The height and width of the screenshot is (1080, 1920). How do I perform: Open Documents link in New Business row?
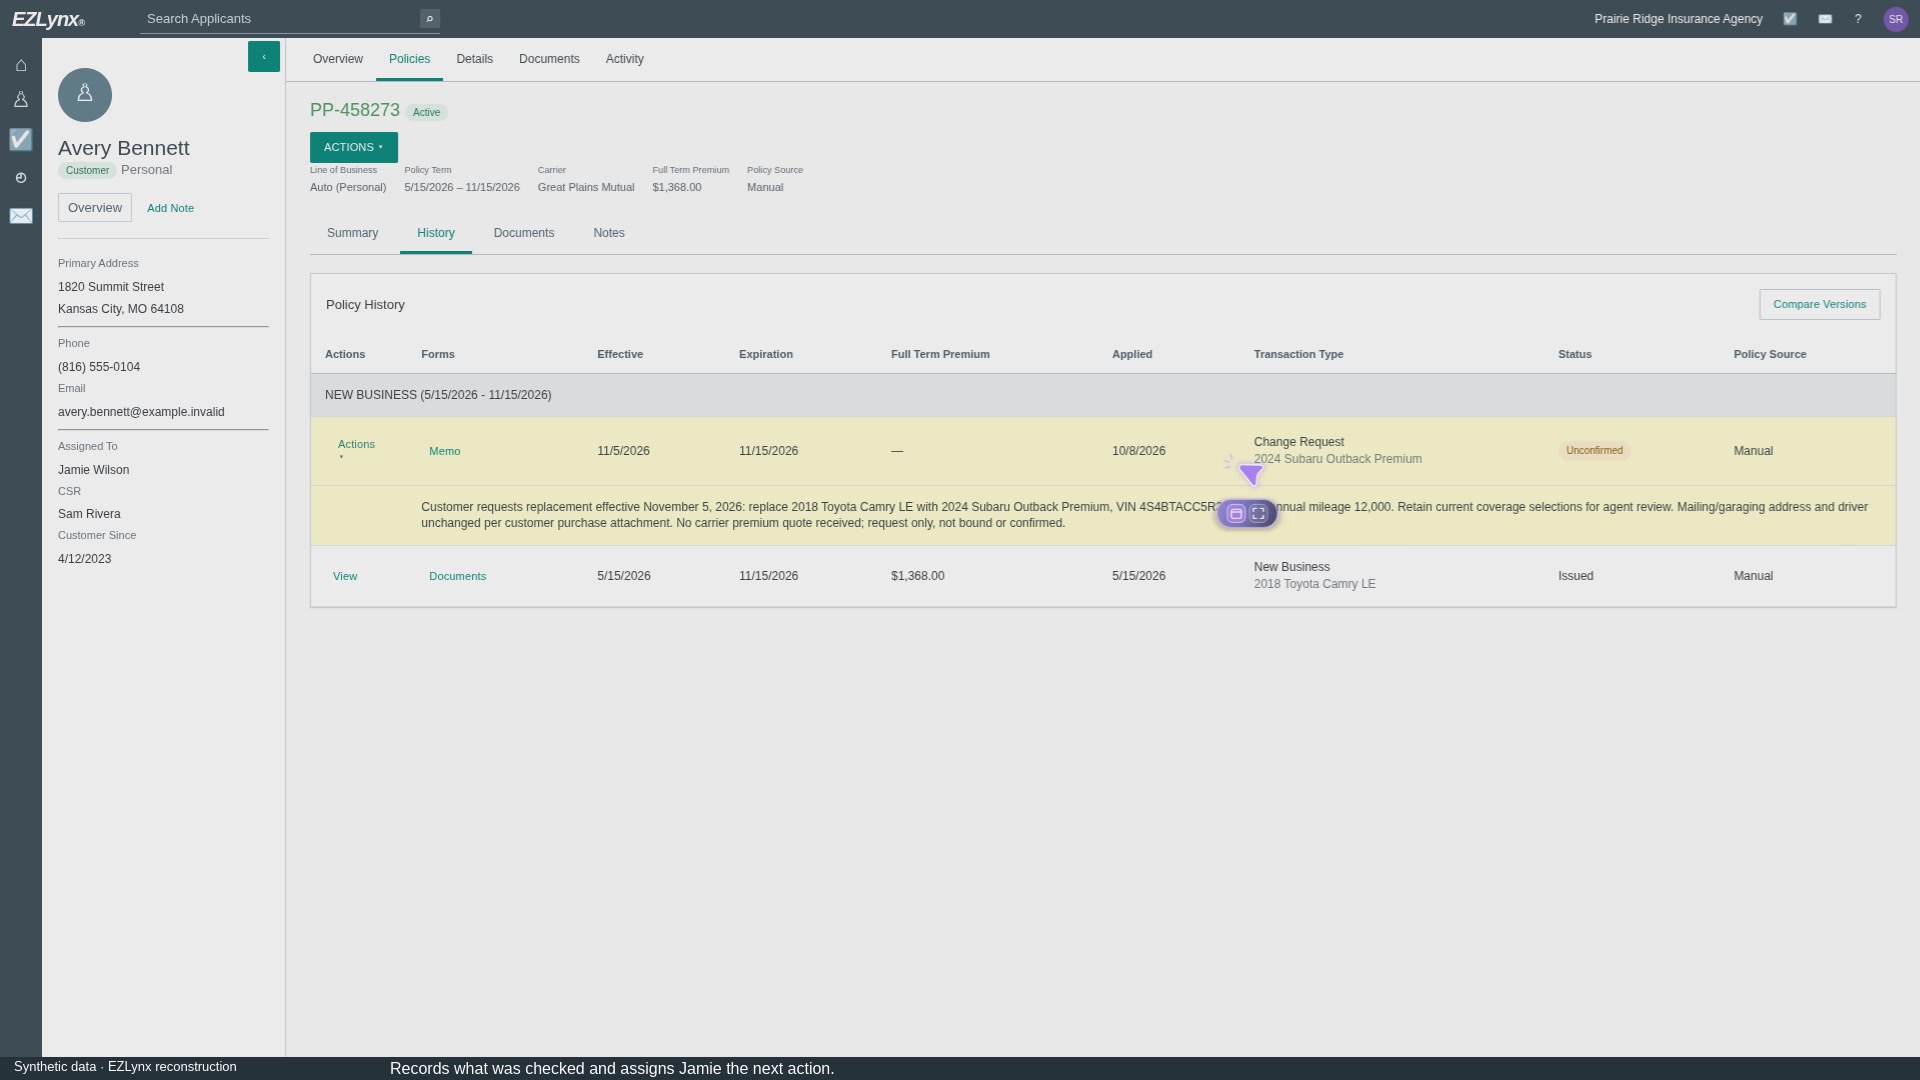(x=458, y=577)
